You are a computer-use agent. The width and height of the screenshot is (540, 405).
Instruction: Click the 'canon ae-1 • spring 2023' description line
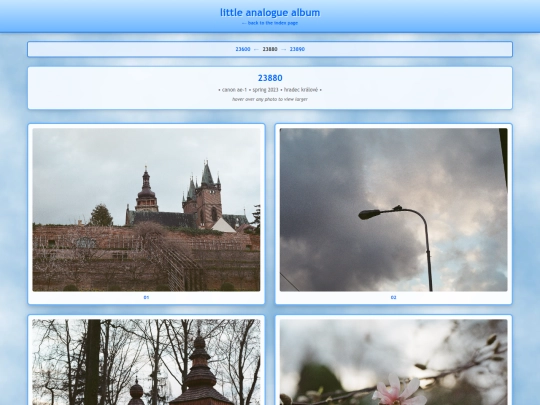[270, 90]
